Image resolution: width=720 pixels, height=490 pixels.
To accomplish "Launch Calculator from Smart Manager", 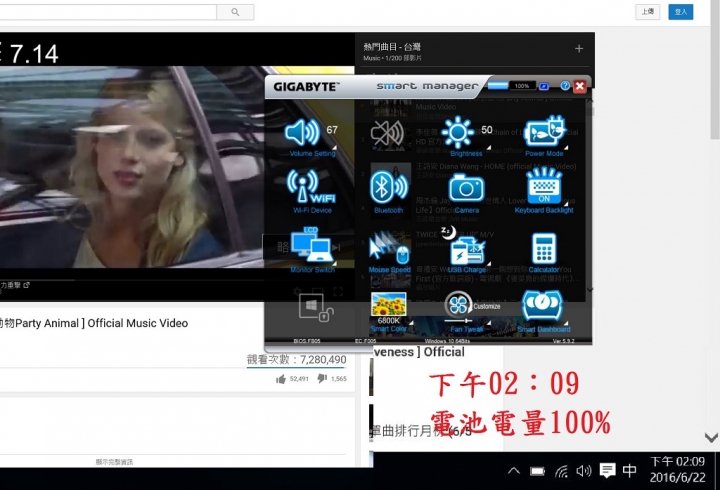I will (x=544, y=248).
